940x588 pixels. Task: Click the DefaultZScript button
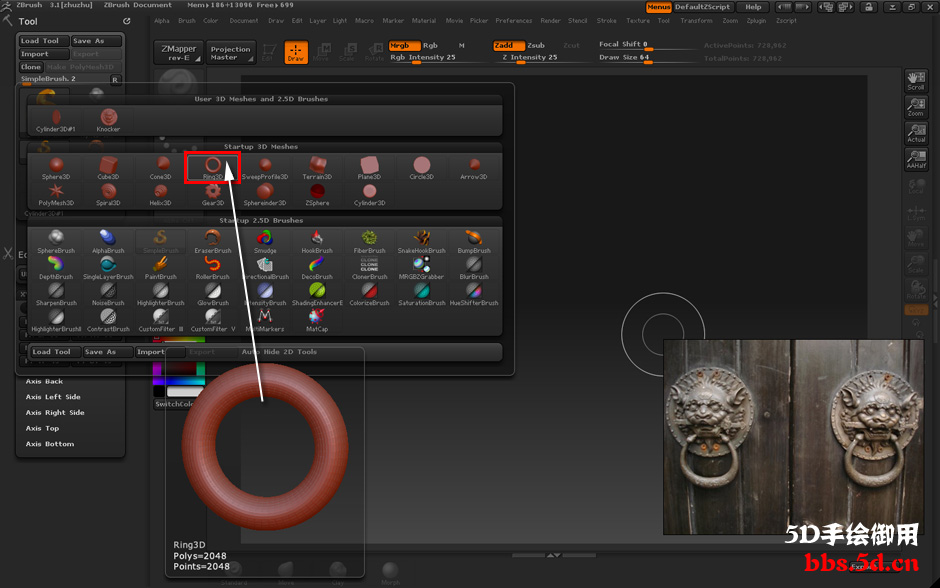[703, 7]
